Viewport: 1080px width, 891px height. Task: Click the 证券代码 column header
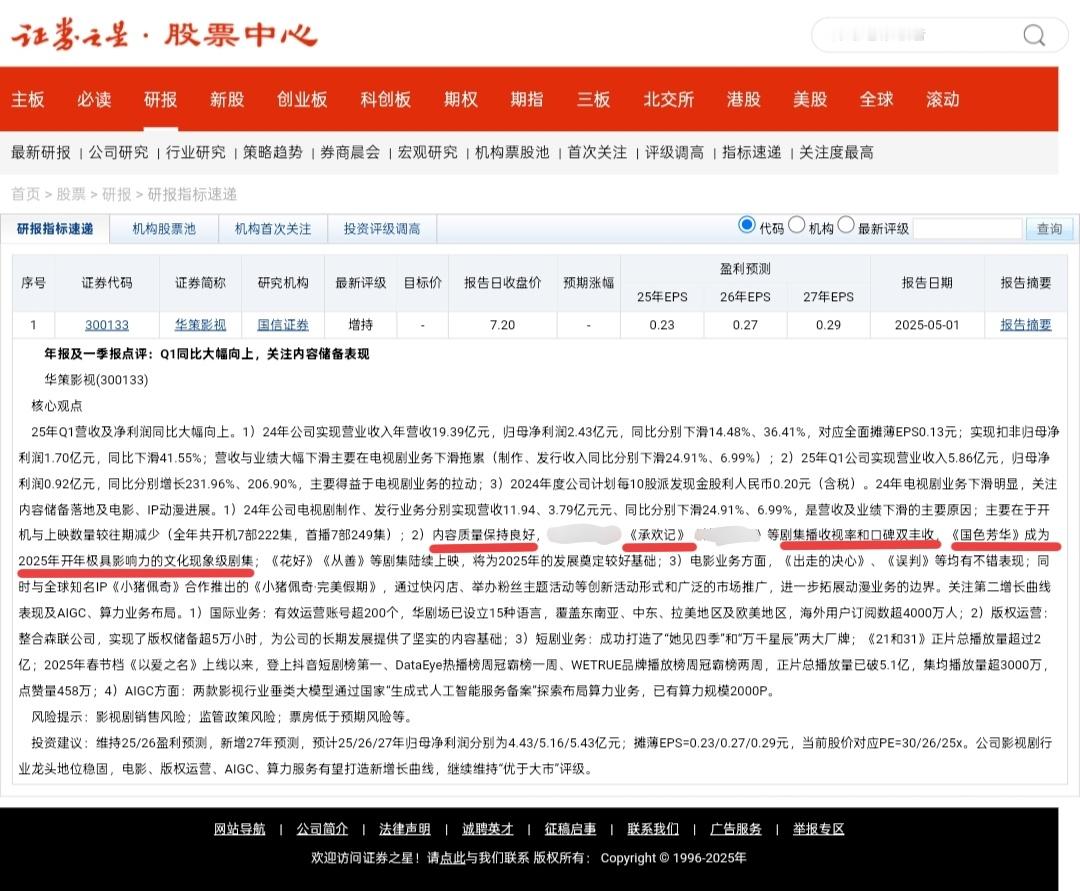point(107,283)
